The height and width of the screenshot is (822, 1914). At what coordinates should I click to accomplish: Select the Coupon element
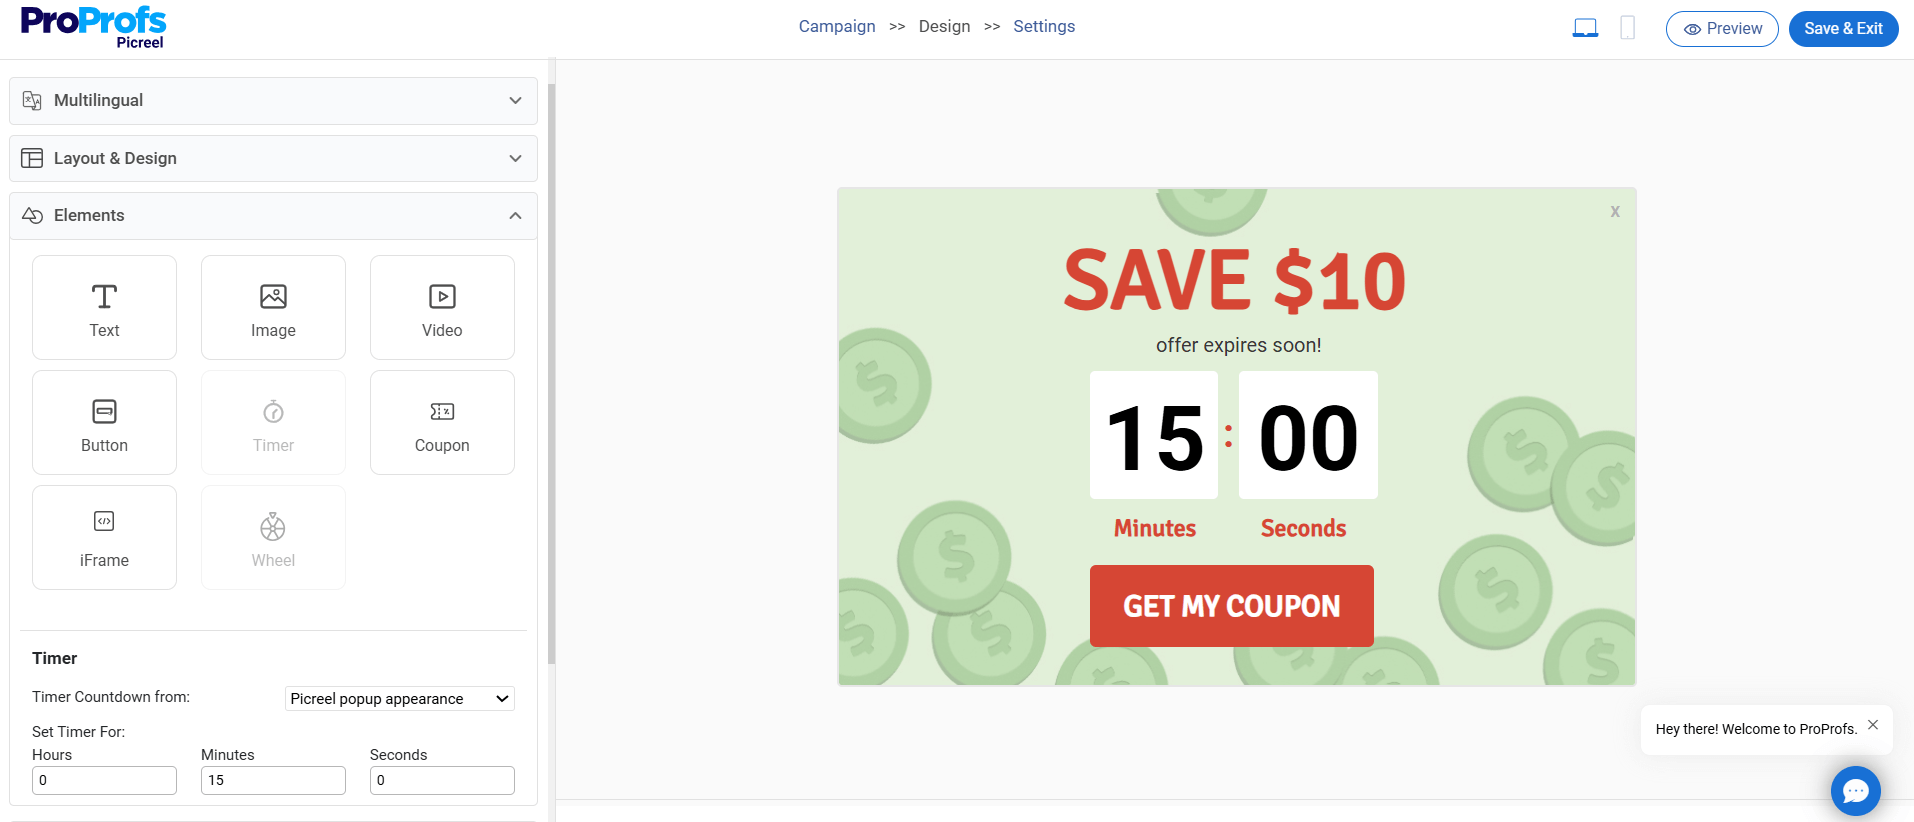pyautogui.click(x=441, y=422)
